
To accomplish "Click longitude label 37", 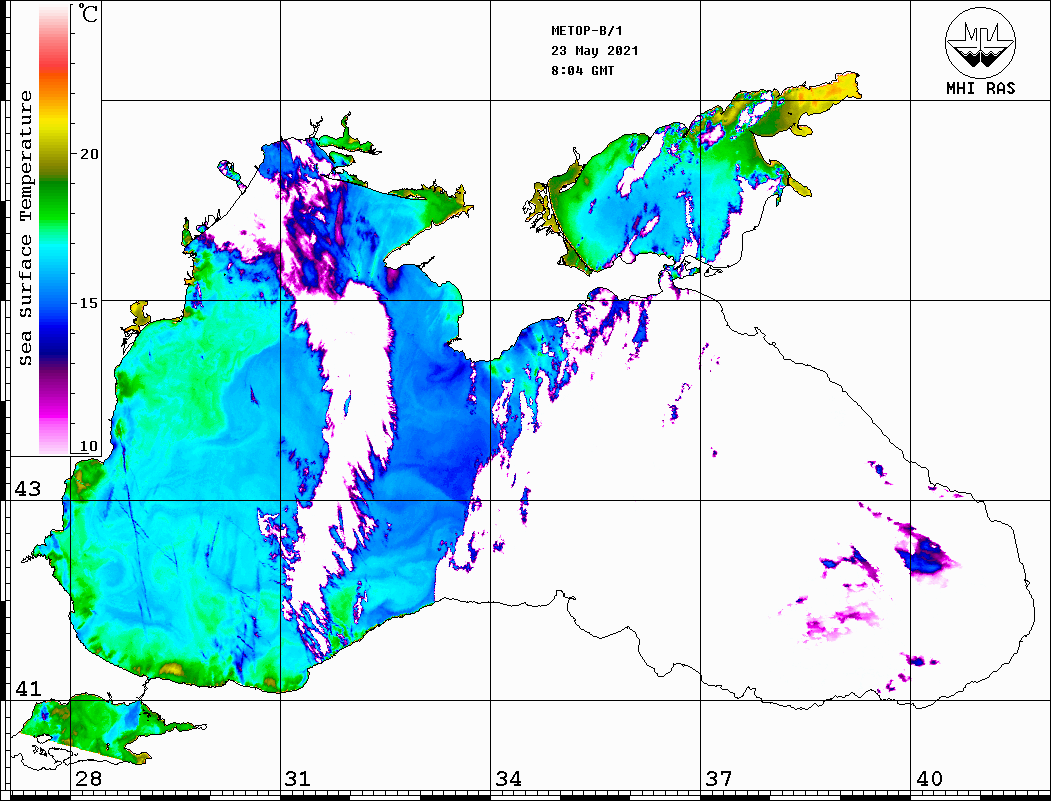I will [x=719, y=778].
